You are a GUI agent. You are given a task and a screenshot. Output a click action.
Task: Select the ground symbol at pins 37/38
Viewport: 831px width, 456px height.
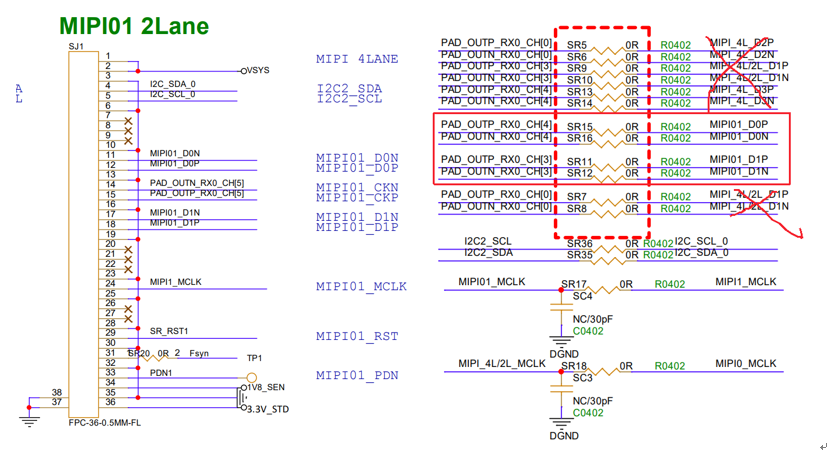(29, 420)
